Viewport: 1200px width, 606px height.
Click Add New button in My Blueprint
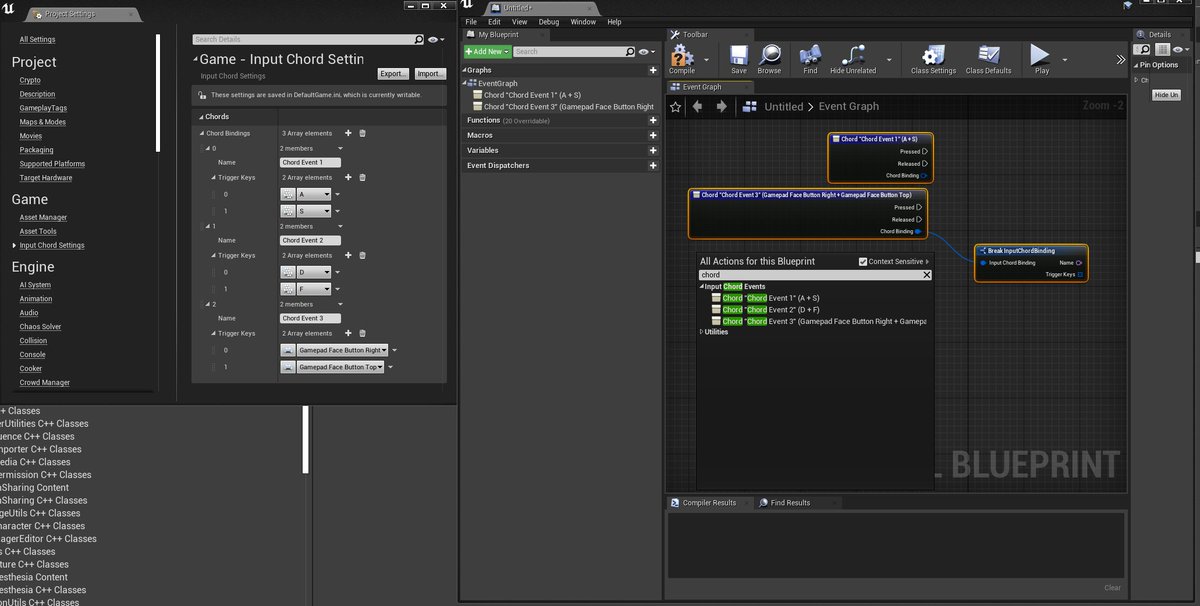coord(488,51)
